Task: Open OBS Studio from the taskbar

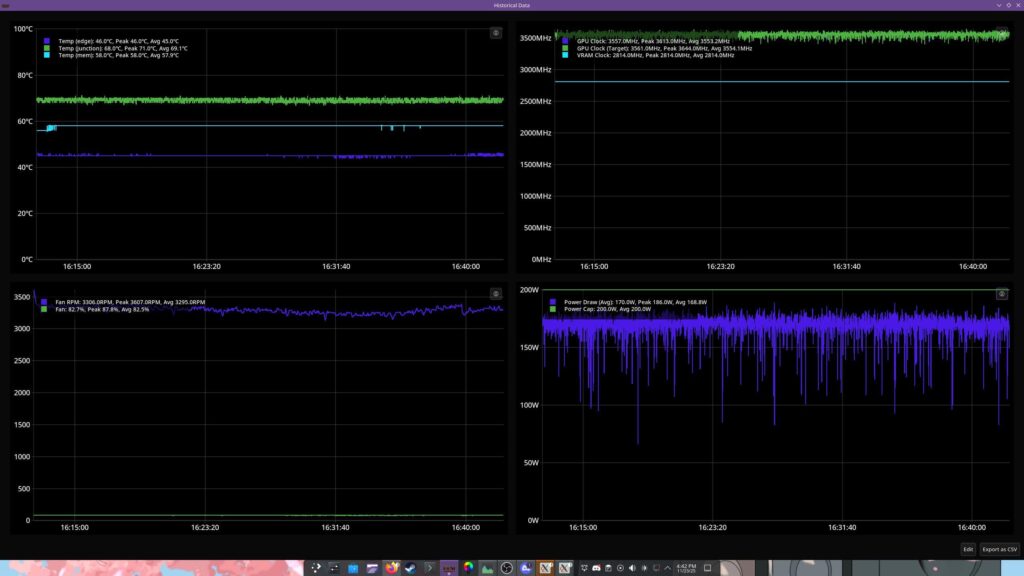Action: (507, 568)
